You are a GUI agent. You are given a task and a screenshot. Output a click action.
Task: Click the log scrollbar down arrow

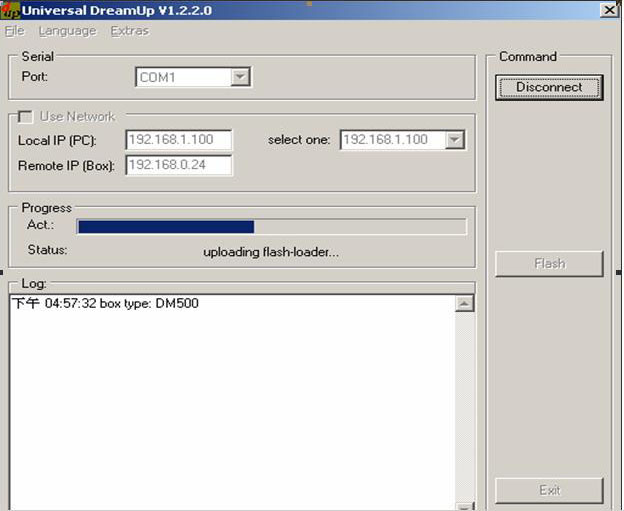[x=464, y=507]
